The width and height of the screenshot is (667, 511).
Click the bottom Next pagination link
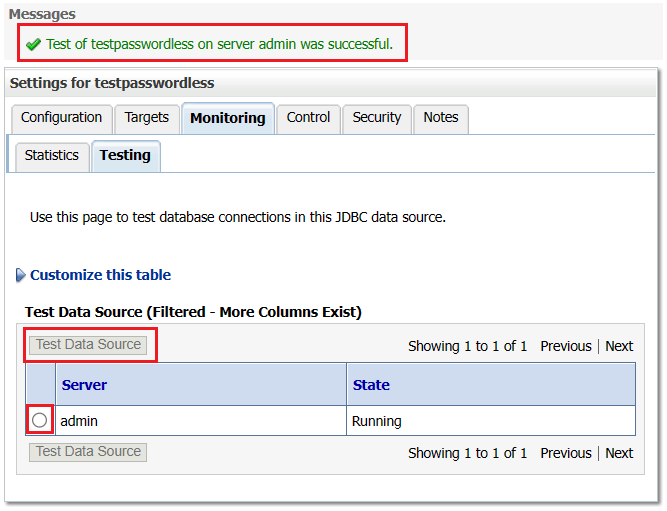[619, 454]
